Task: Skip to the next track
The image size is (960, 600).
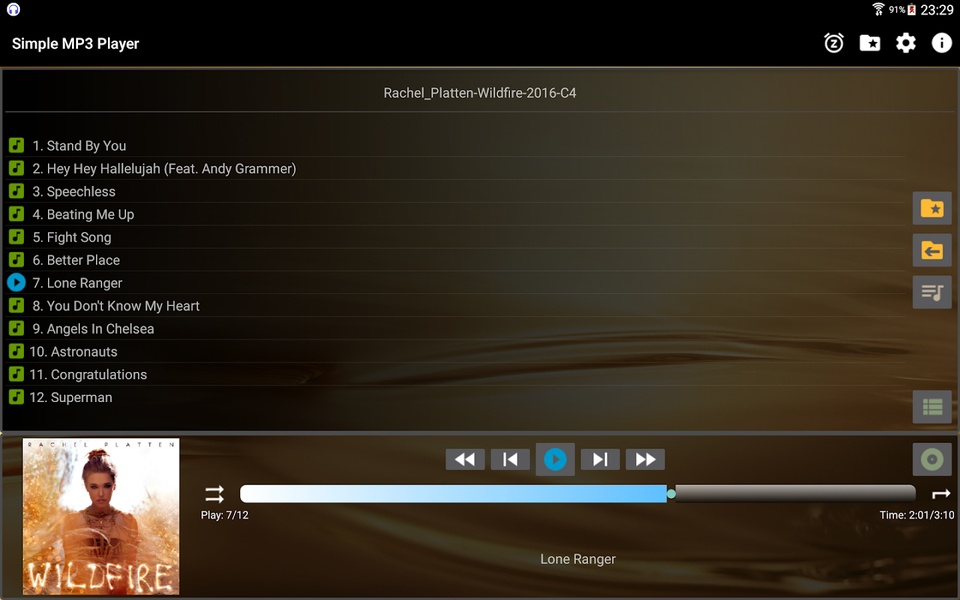Action: pos(600,459)
